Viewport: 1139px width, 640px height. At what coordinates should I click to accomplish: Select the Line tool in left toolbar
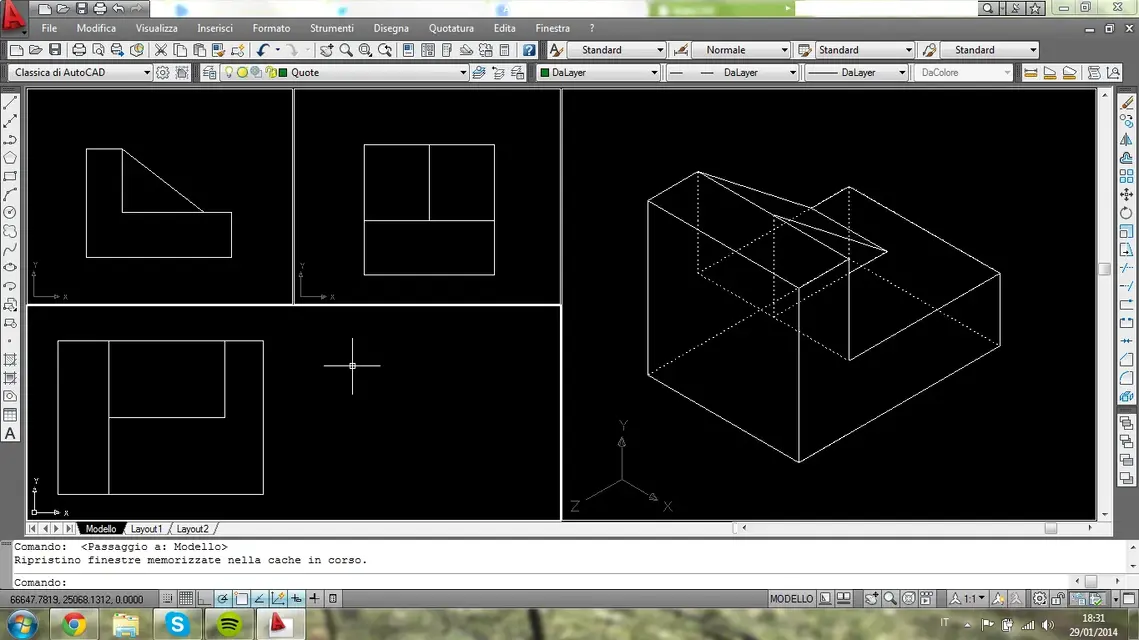point(10,102)
